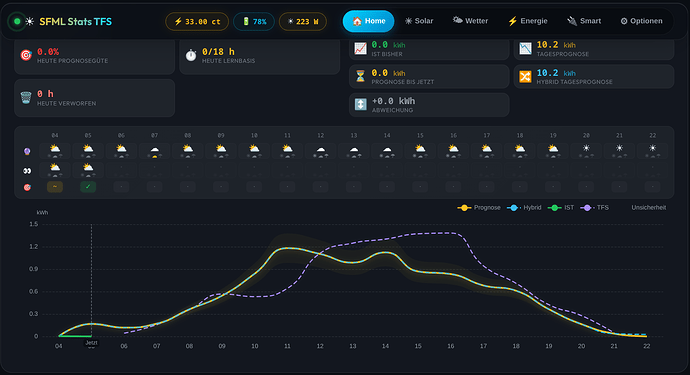690x375 pixels.
Task: Open the Wetter tab
Action: 470,21
